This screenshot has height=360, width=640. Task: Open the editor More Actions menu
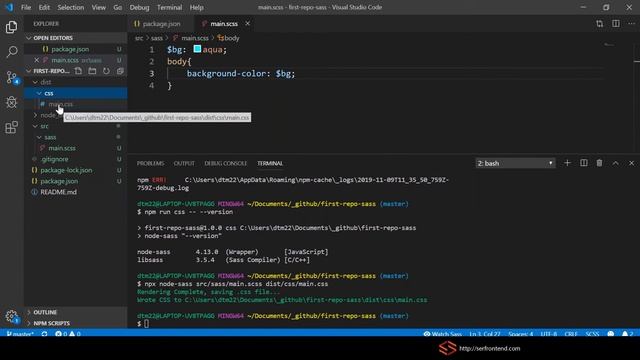tap(631, 24)
